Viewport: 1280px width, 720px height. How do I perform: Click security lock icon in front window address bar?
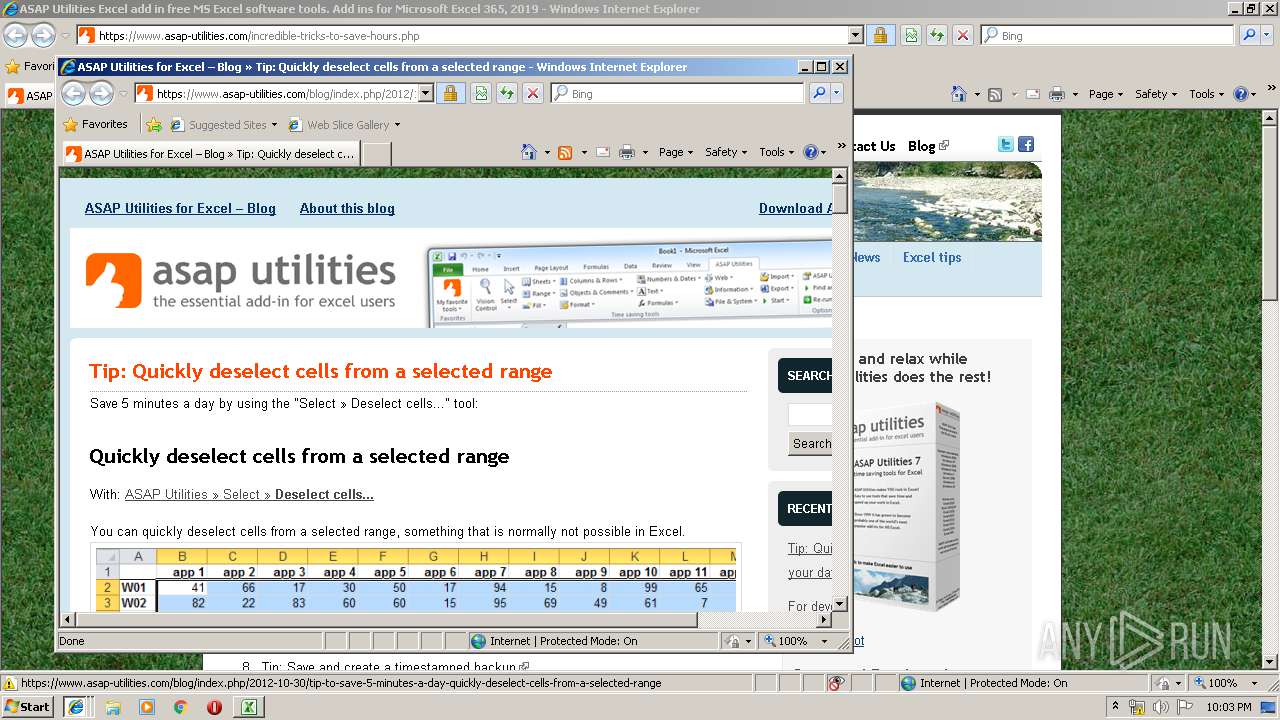(x=450, y=93)
